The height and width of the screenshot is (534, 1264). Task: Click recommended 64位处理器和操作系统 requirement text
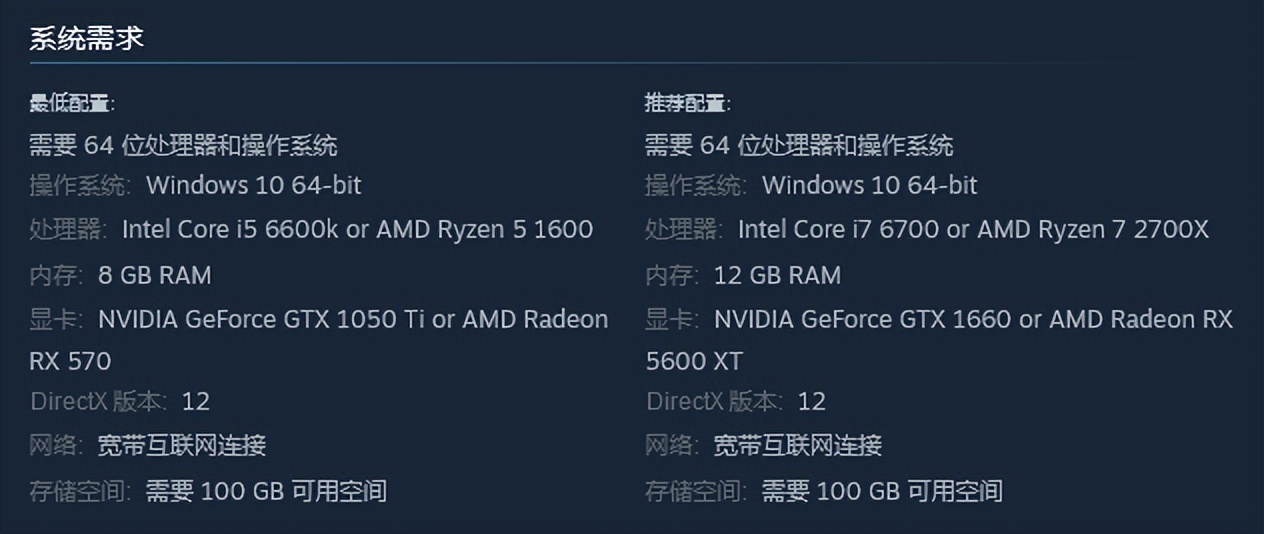pos(799,145)
